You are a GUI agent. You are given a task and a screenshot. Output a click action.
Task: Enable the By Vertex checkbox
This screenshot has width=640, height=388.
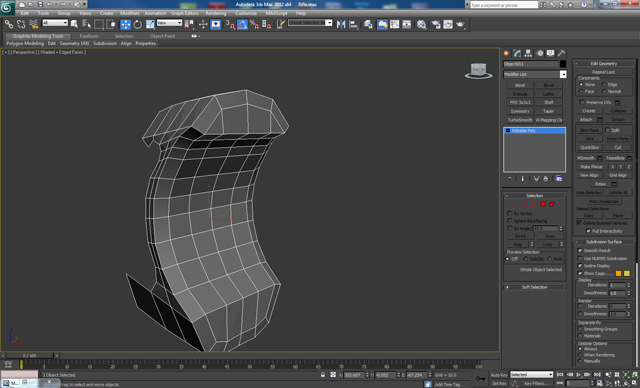(510, 213)
